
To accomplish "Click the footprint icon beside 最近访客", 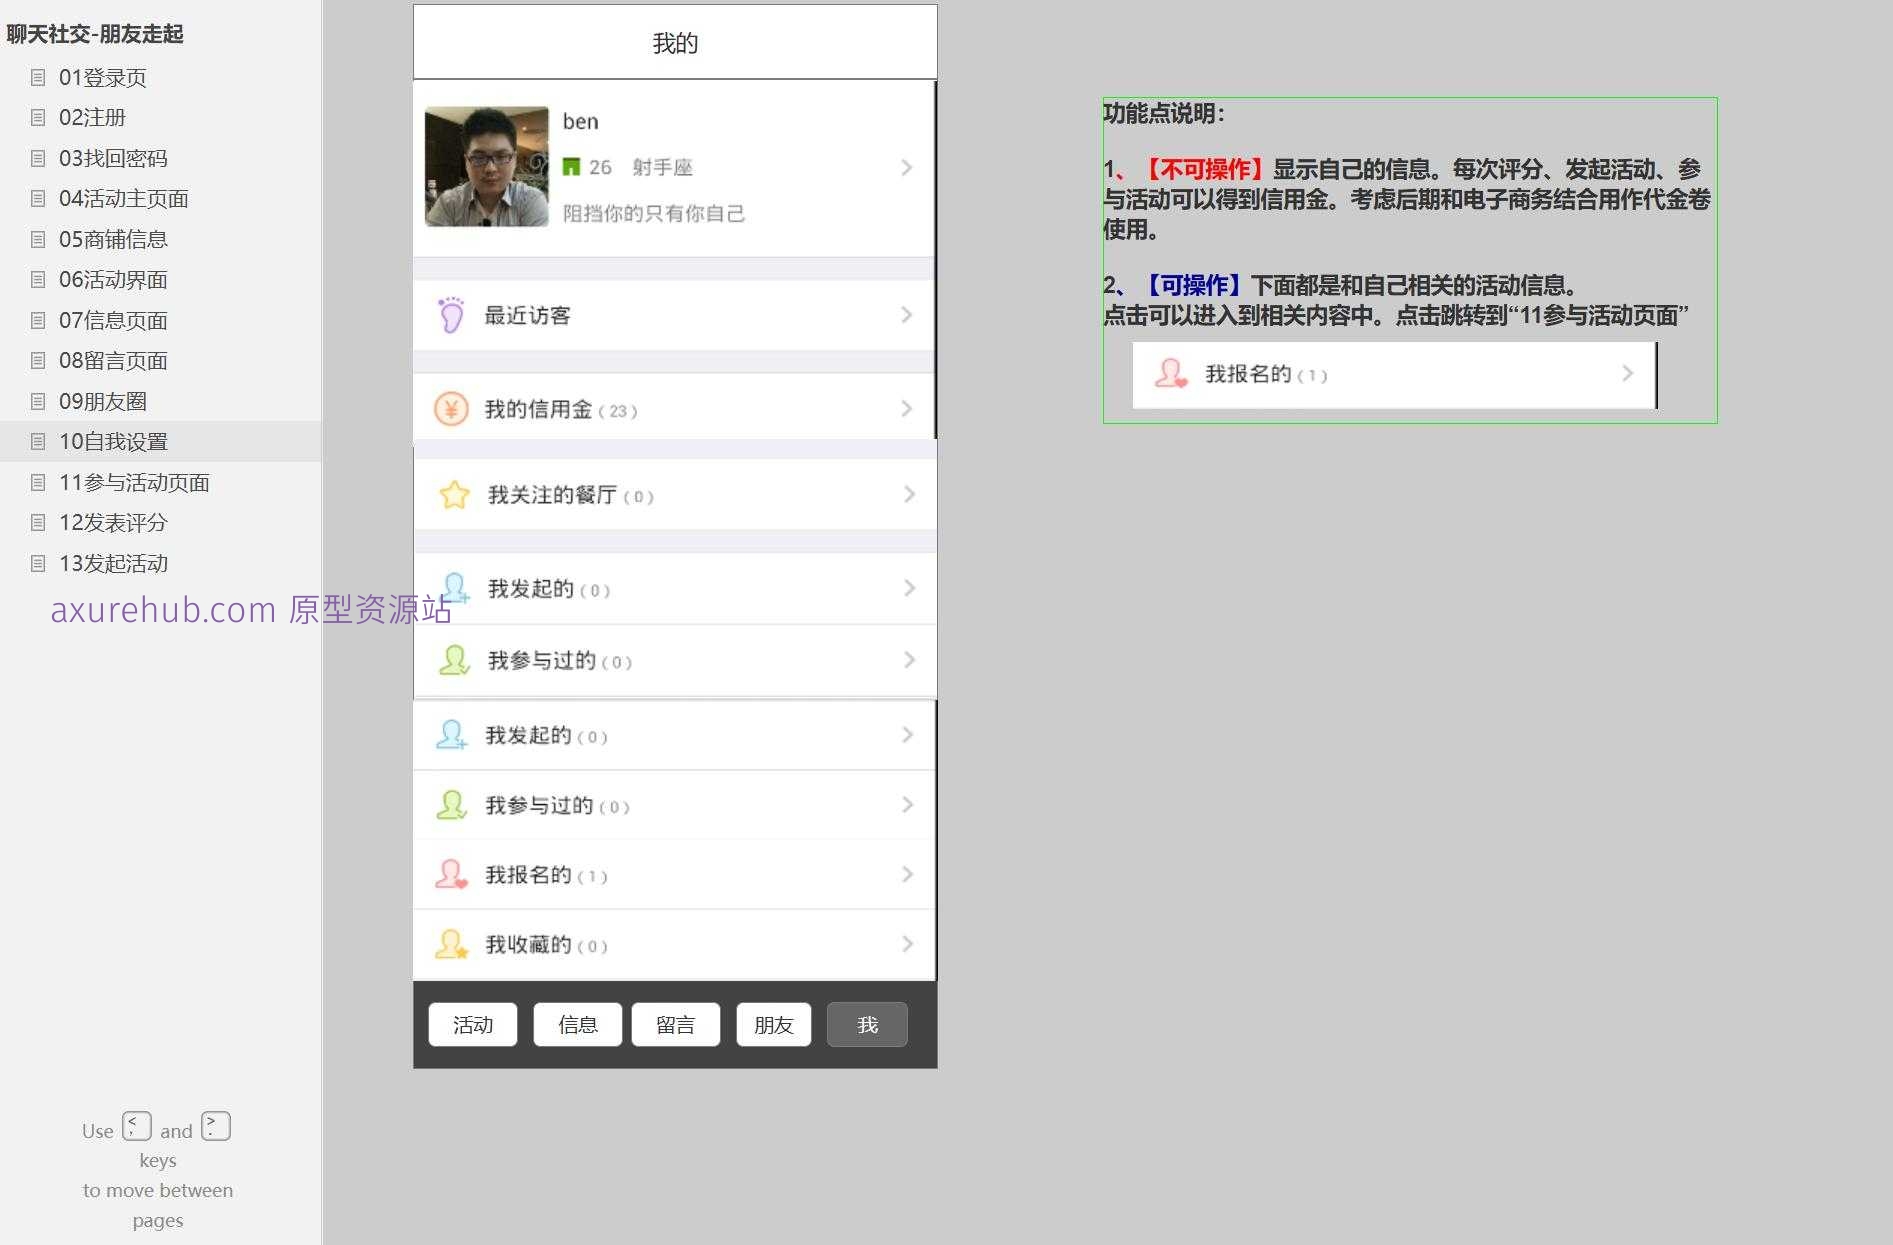I will pyautogui.click(x=453, y=314).
